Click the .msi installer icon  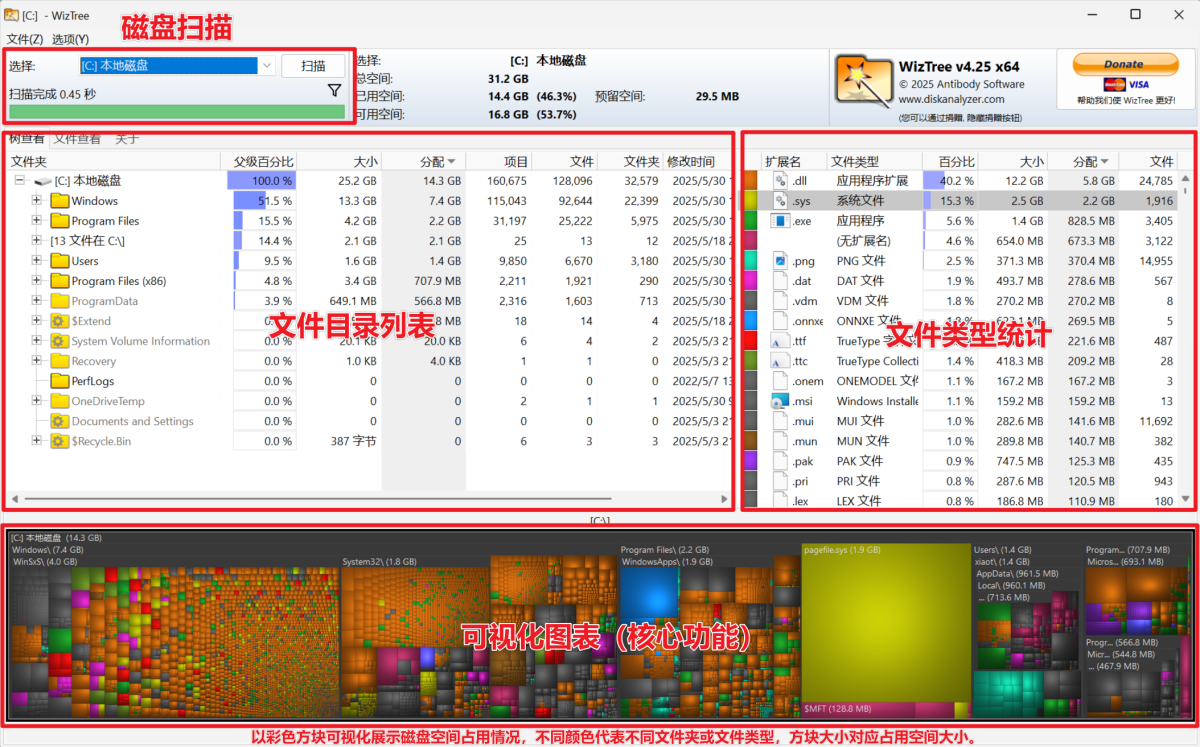tap(780, 401)
